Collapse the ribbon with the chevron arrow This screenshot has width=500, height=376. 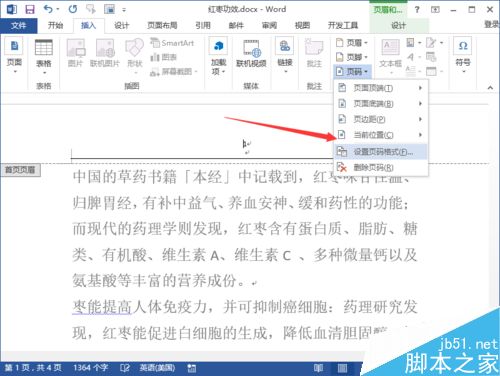[x=490, y=88]
